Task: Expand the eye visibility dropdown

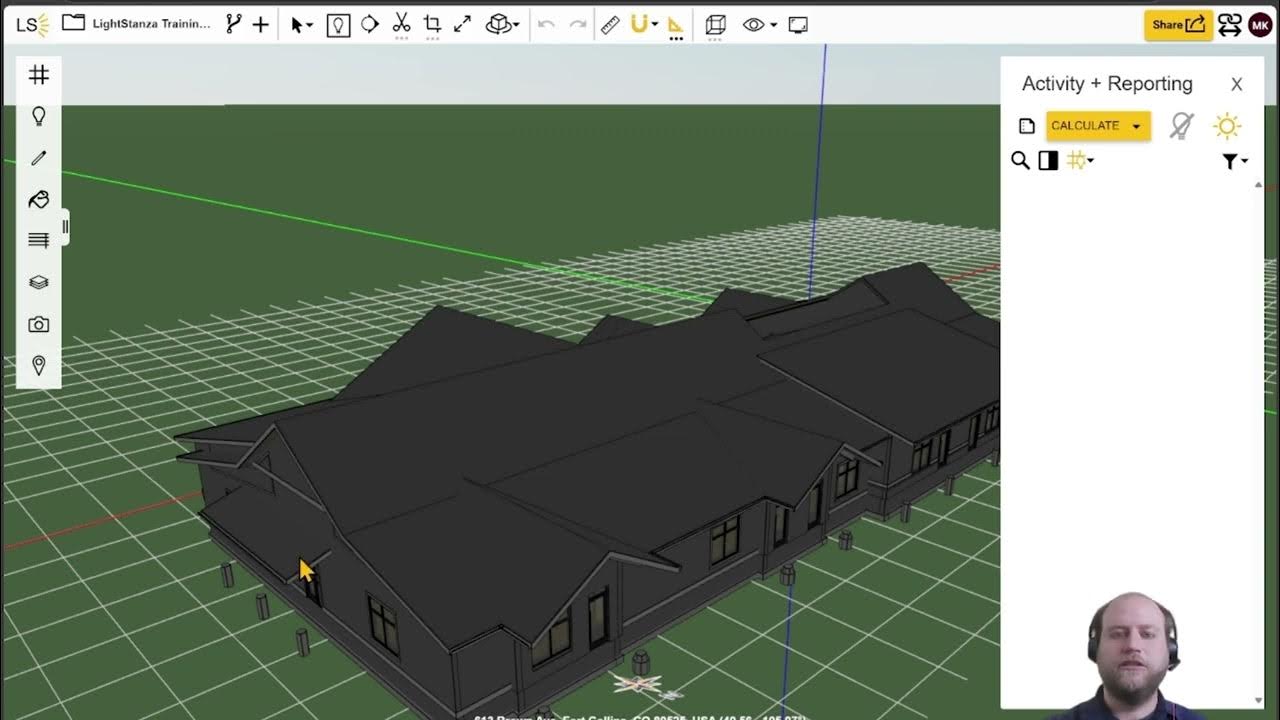Action: tap(773, 25)
